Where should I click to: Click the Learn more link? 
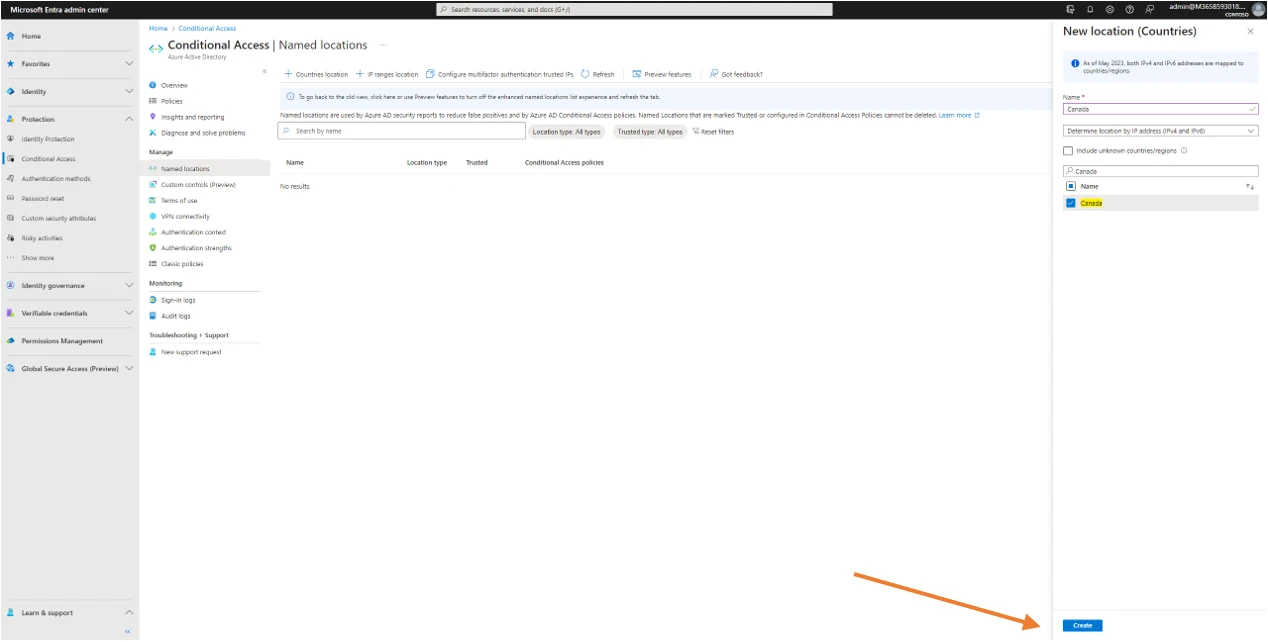[x=957, y=115]
